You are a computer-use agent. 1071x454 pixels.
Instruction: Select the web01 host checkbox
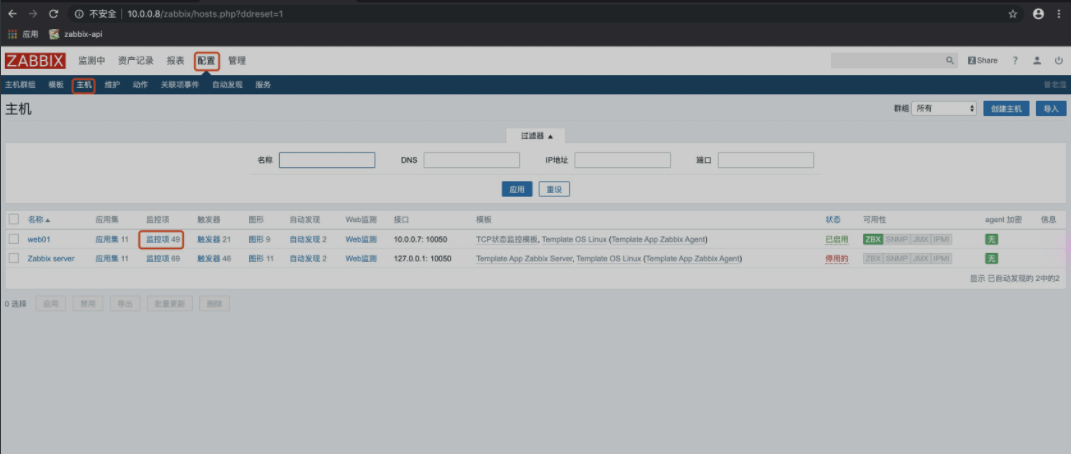click(x=14, y=239)
